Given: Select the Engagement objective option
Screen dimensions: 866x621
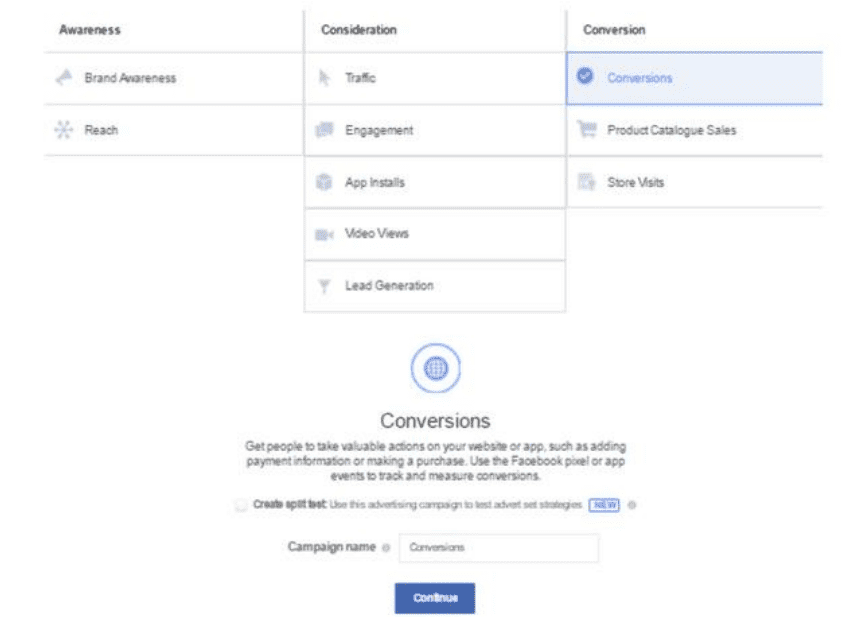Looking at the screenshot, I should click(x=435, y=130).
